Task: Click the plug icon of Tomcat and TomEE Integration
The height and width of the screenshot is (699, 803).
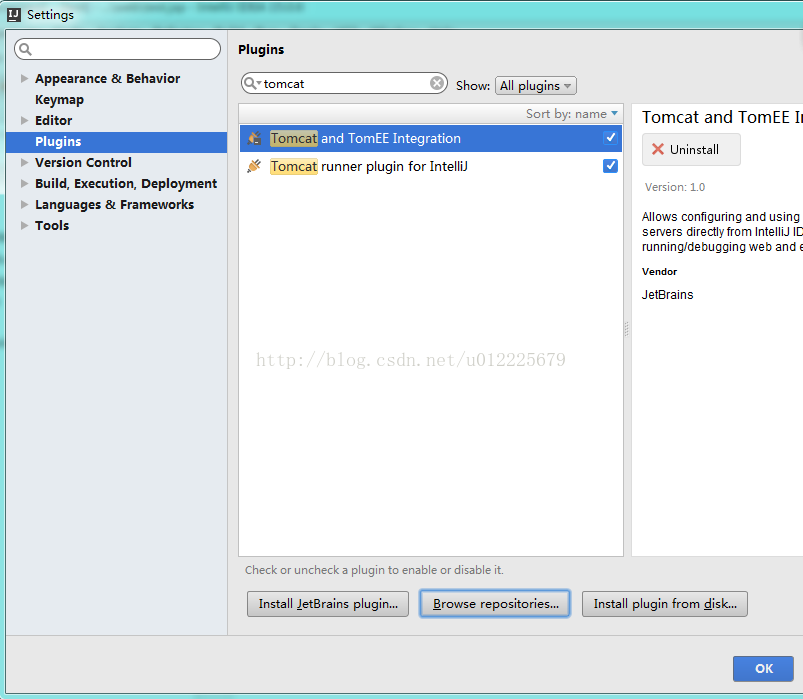Action: (255, 138)
